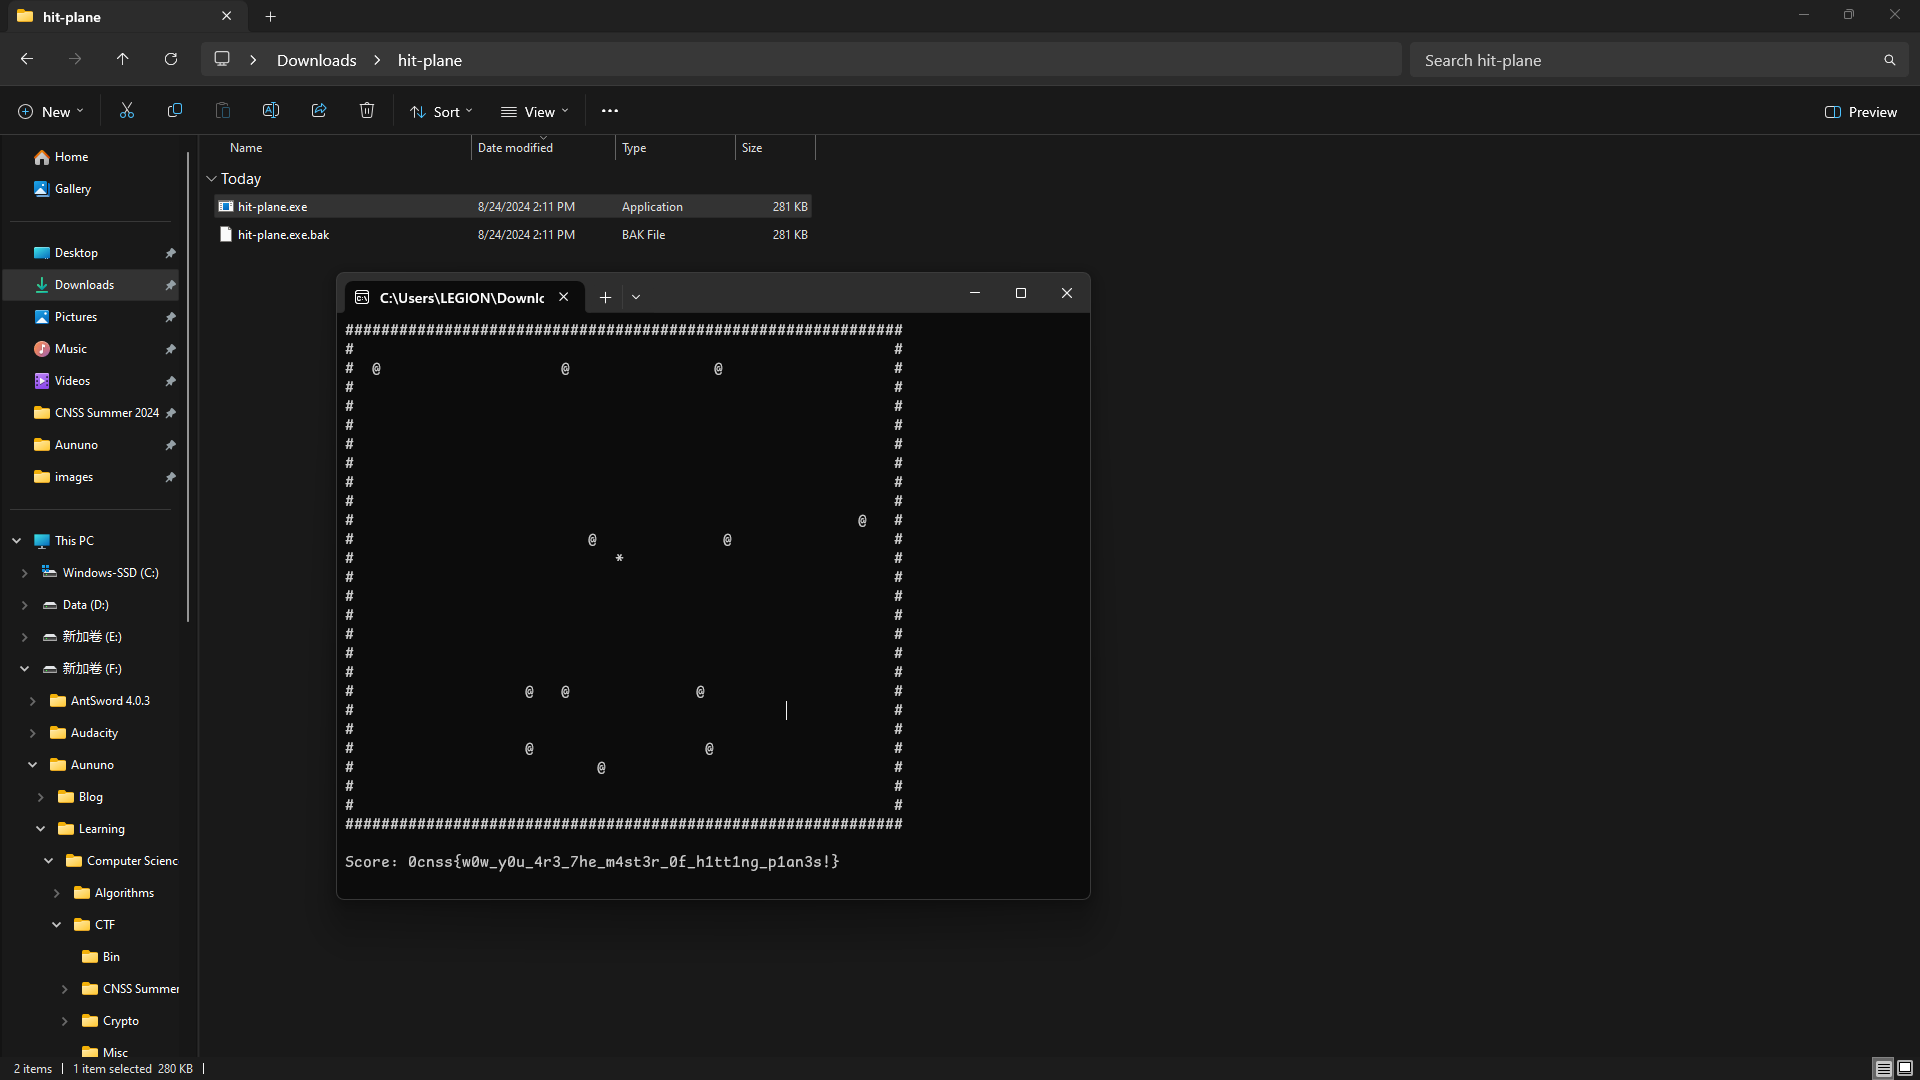The height and width of the screenshot is (1080, 1920).
Task: Collapse the Learning folder node
Action: click(x=41, y=829)
